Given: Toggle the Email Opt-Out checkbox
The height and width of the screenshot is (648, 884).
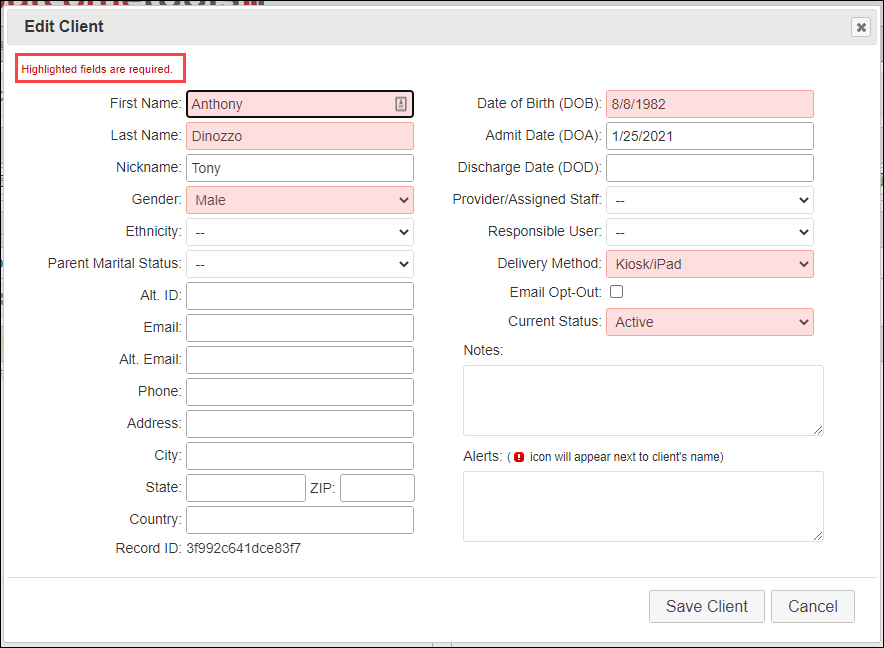Looking at the screenshot, I should click(x=617, y=292).
